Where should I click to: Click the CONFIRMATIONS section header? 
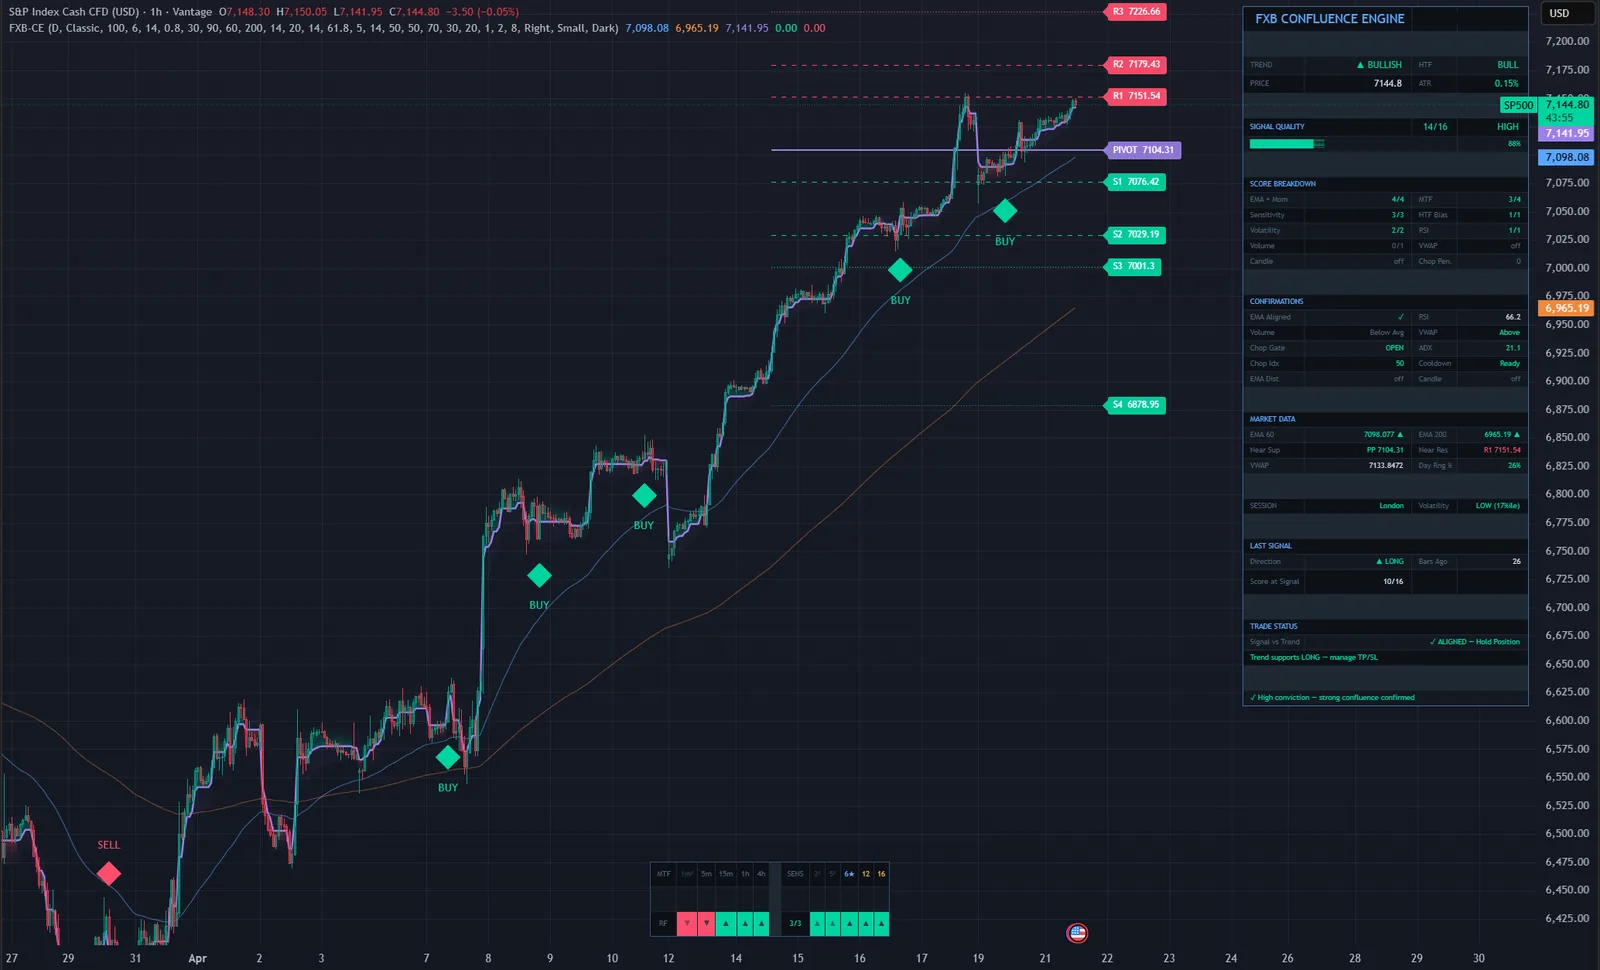[x=1276, y=301]
